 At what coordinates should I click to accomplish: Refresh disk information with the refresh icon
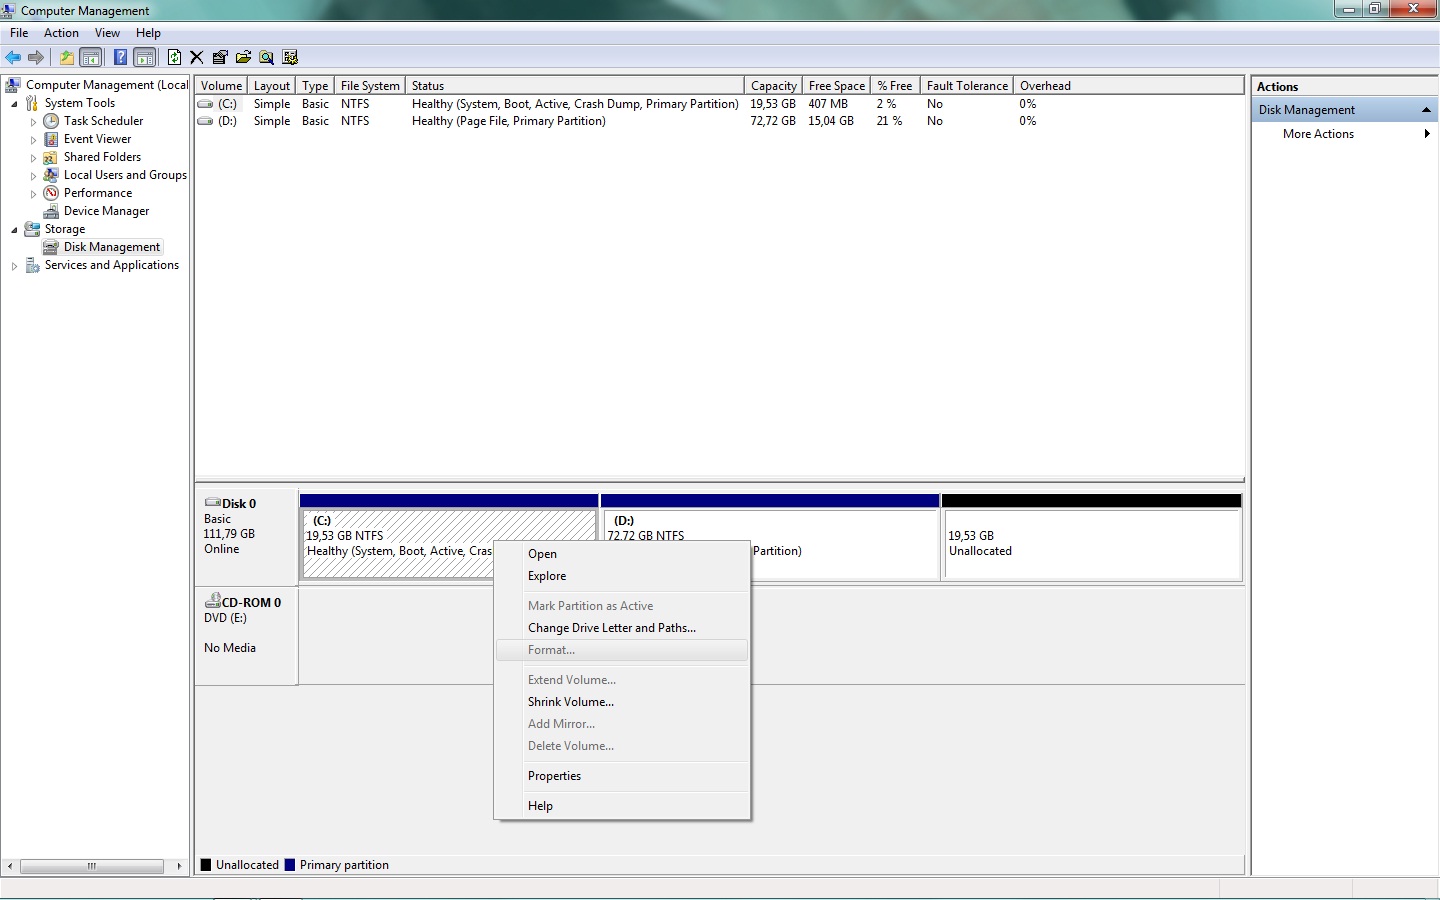pyautogui.click(x=174, y=57)
